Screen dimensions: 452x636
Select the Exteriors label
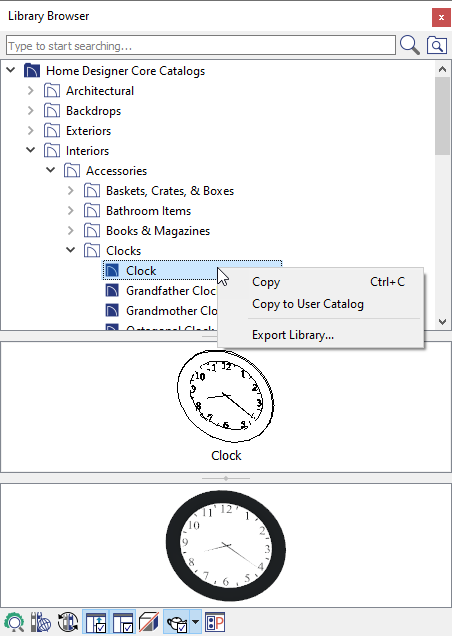point(88,131)
